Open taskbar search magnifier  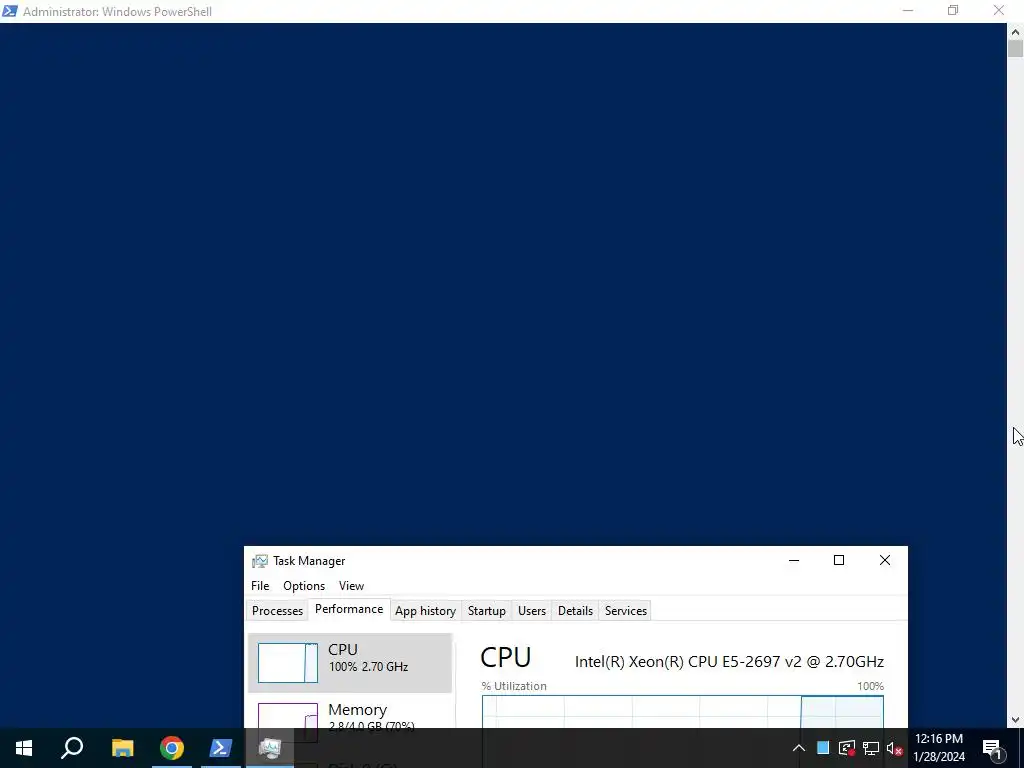point(72,748)
